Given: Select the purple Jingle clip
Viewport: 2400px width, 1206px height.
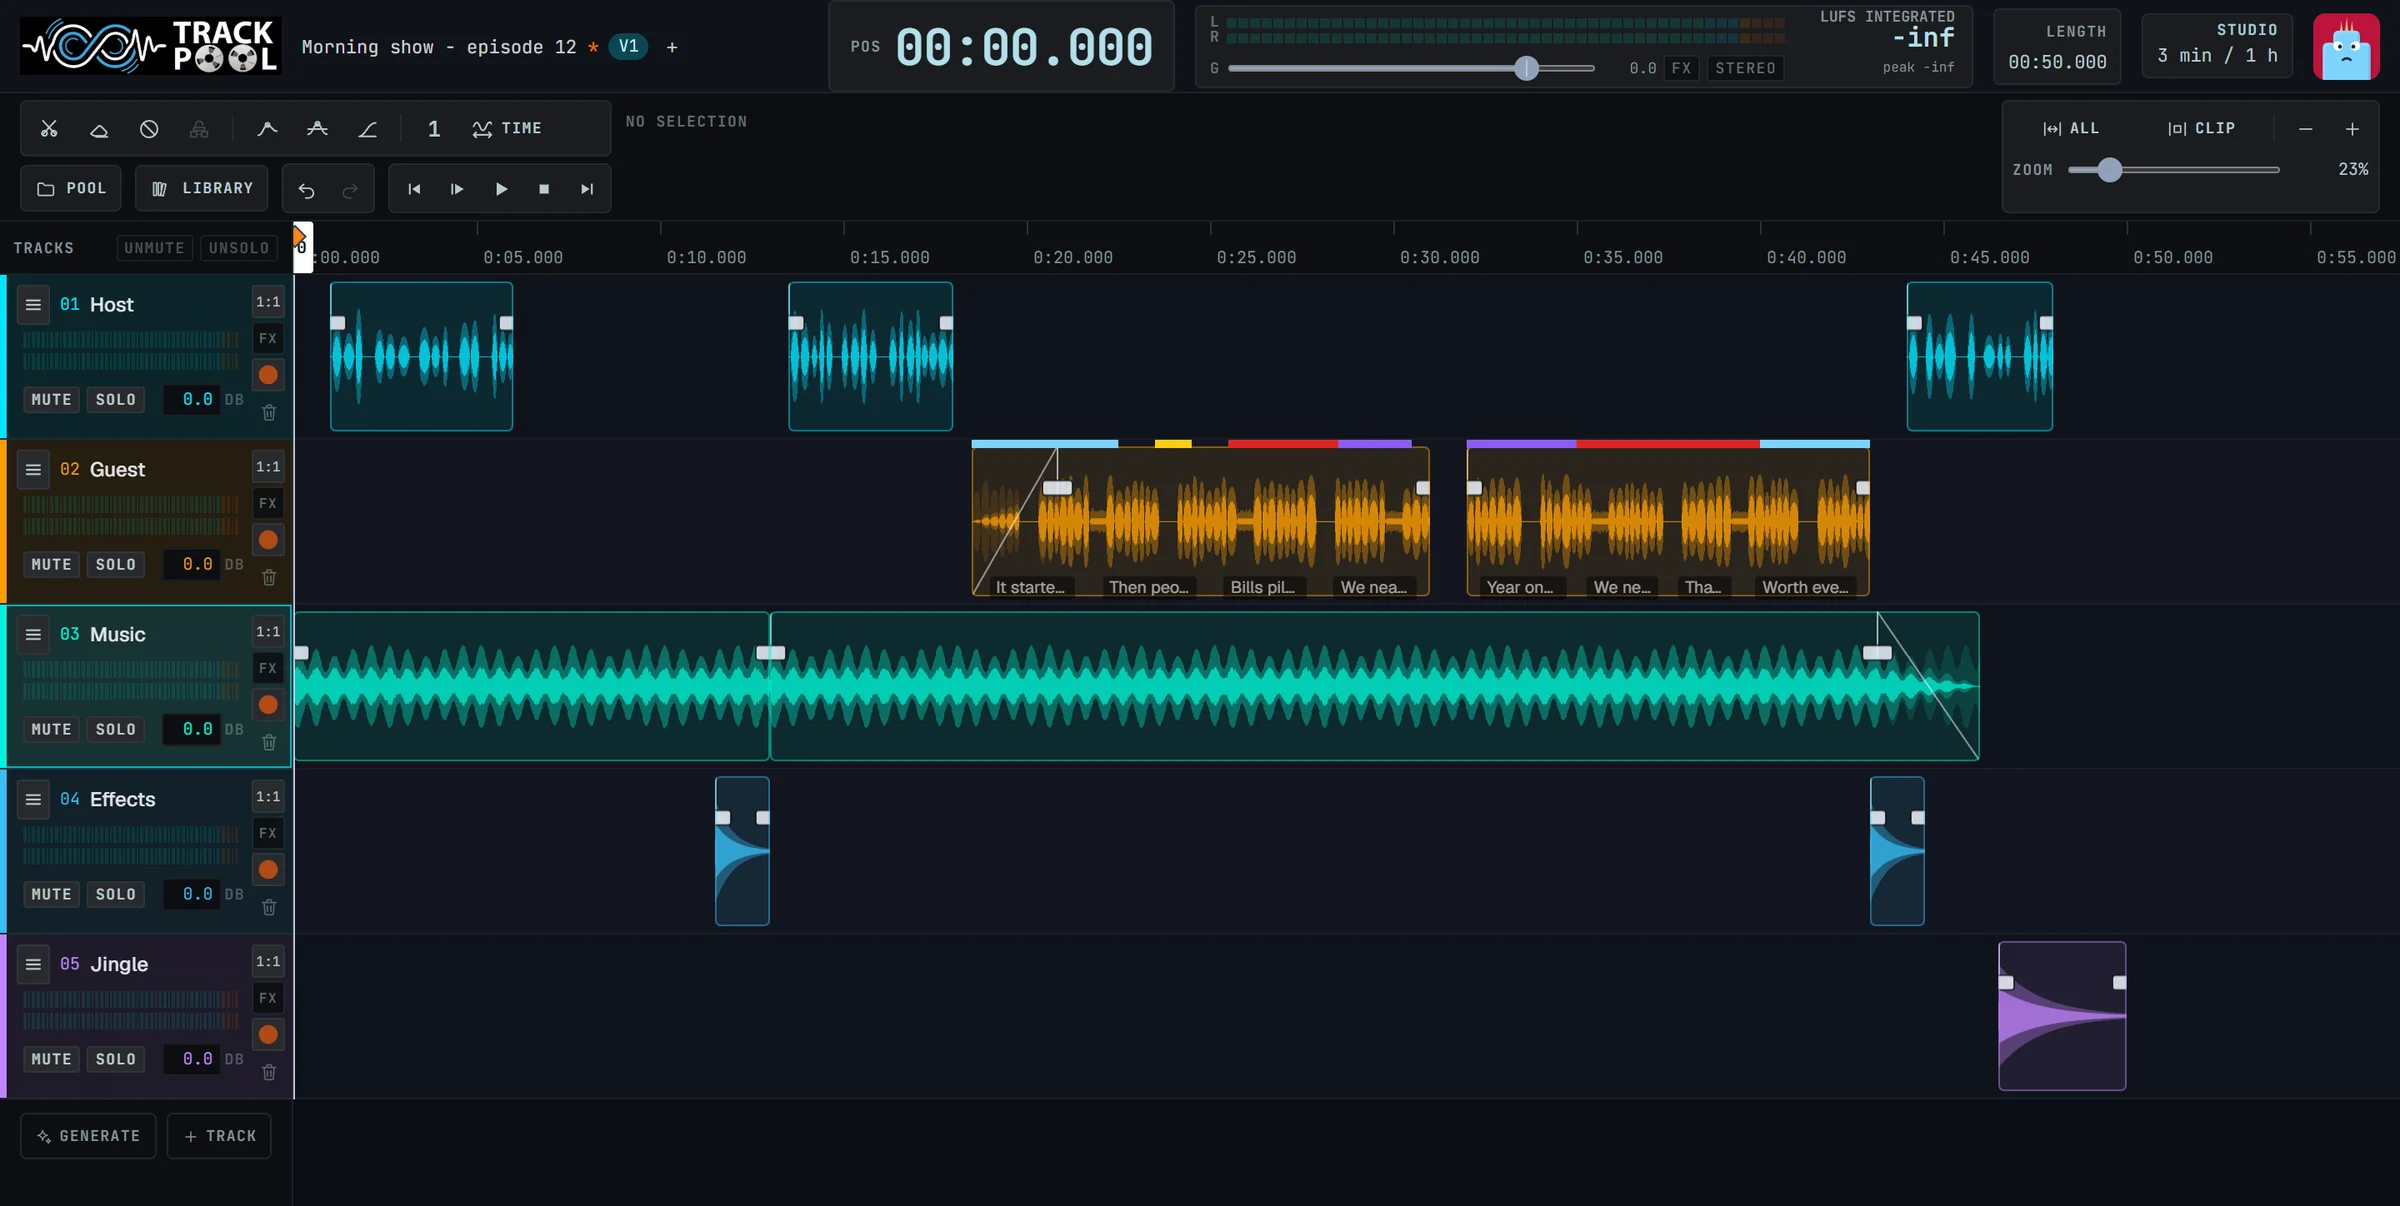Looking at the screenshot, I should (x=2062, y=1016).
